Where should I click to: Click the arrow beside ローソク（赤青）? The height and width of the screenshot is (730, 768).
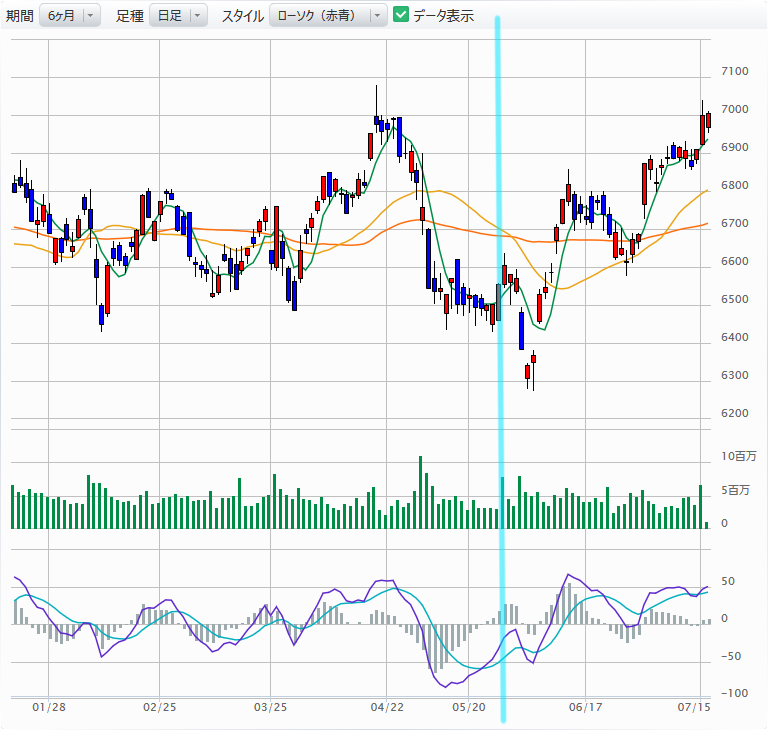tap(376, 15)
